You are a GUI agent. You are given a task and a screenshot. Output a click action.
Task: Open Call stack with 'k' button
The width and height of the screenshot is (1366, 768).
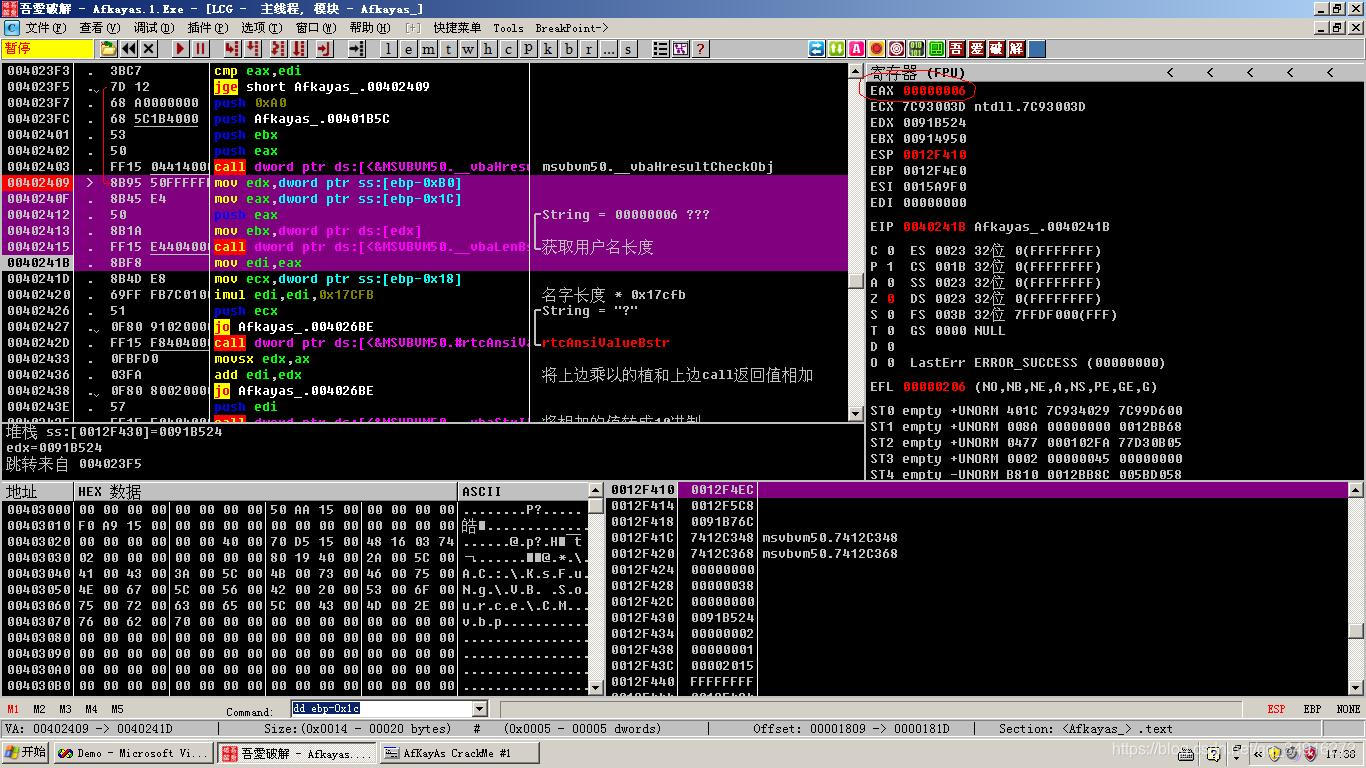click(x=548, y=48)
